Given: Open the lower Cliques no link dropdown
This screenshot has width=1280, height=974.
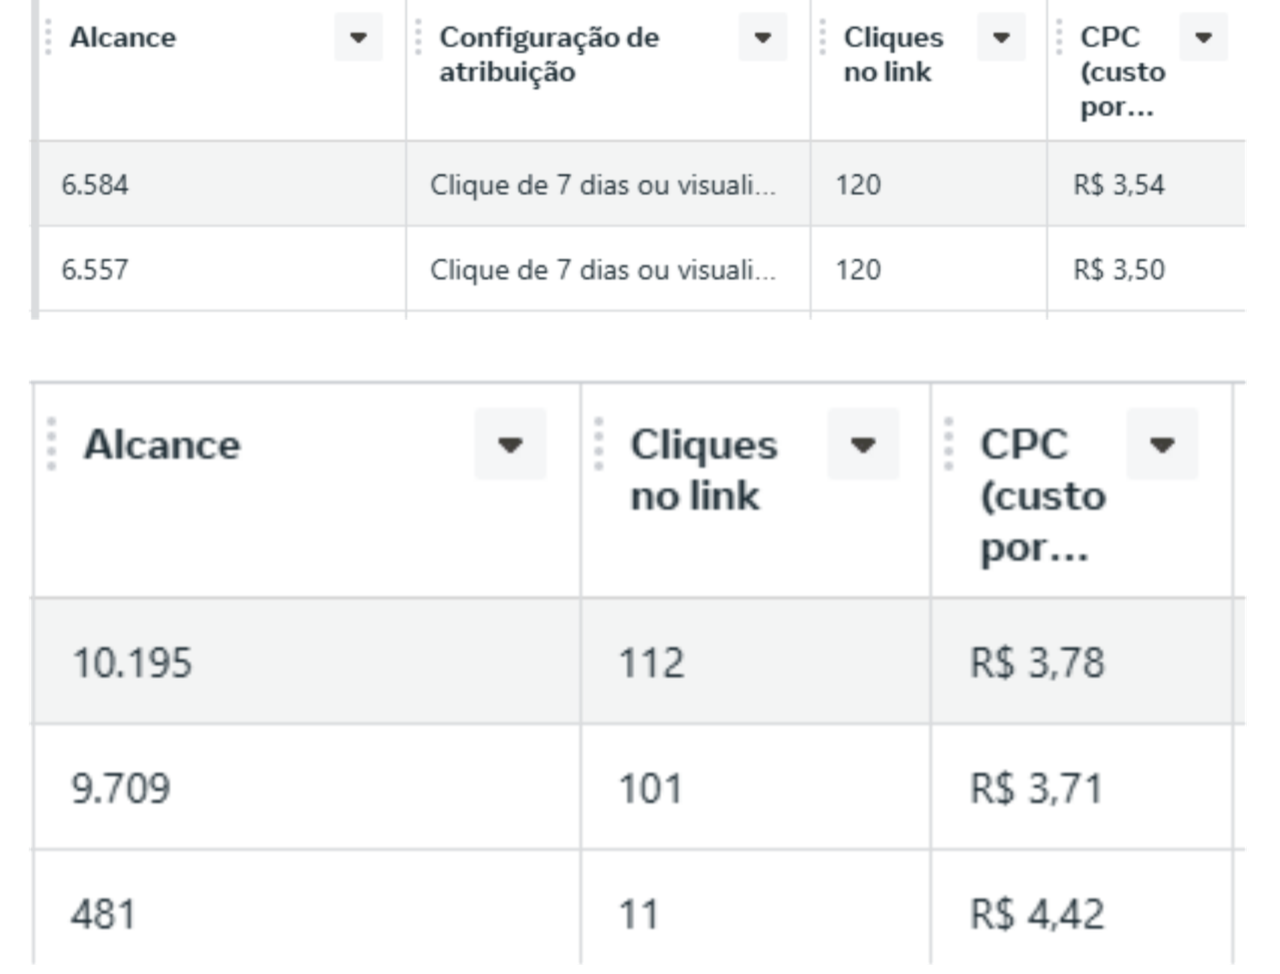Looking at the screenshot, I should tap(863, 444).
